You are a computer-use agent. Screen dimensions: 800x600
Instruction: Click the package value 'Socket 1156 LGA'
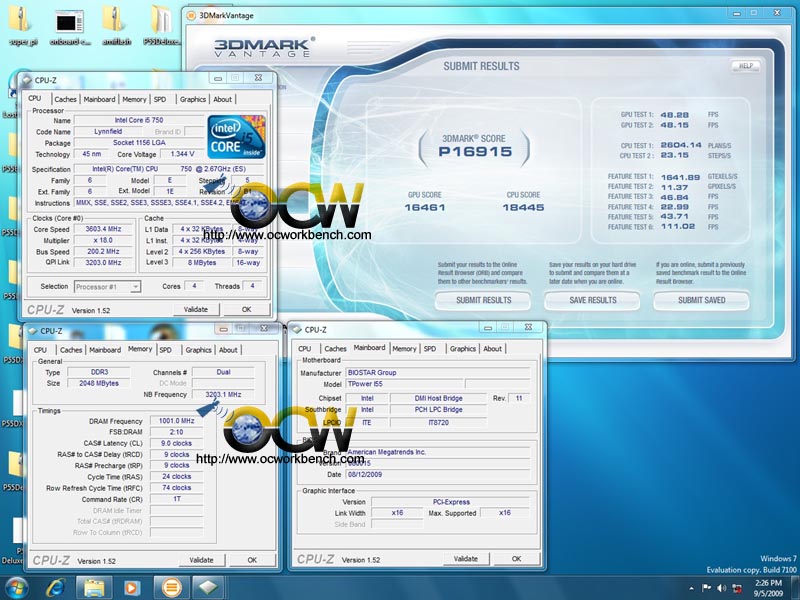click(139, 143)
